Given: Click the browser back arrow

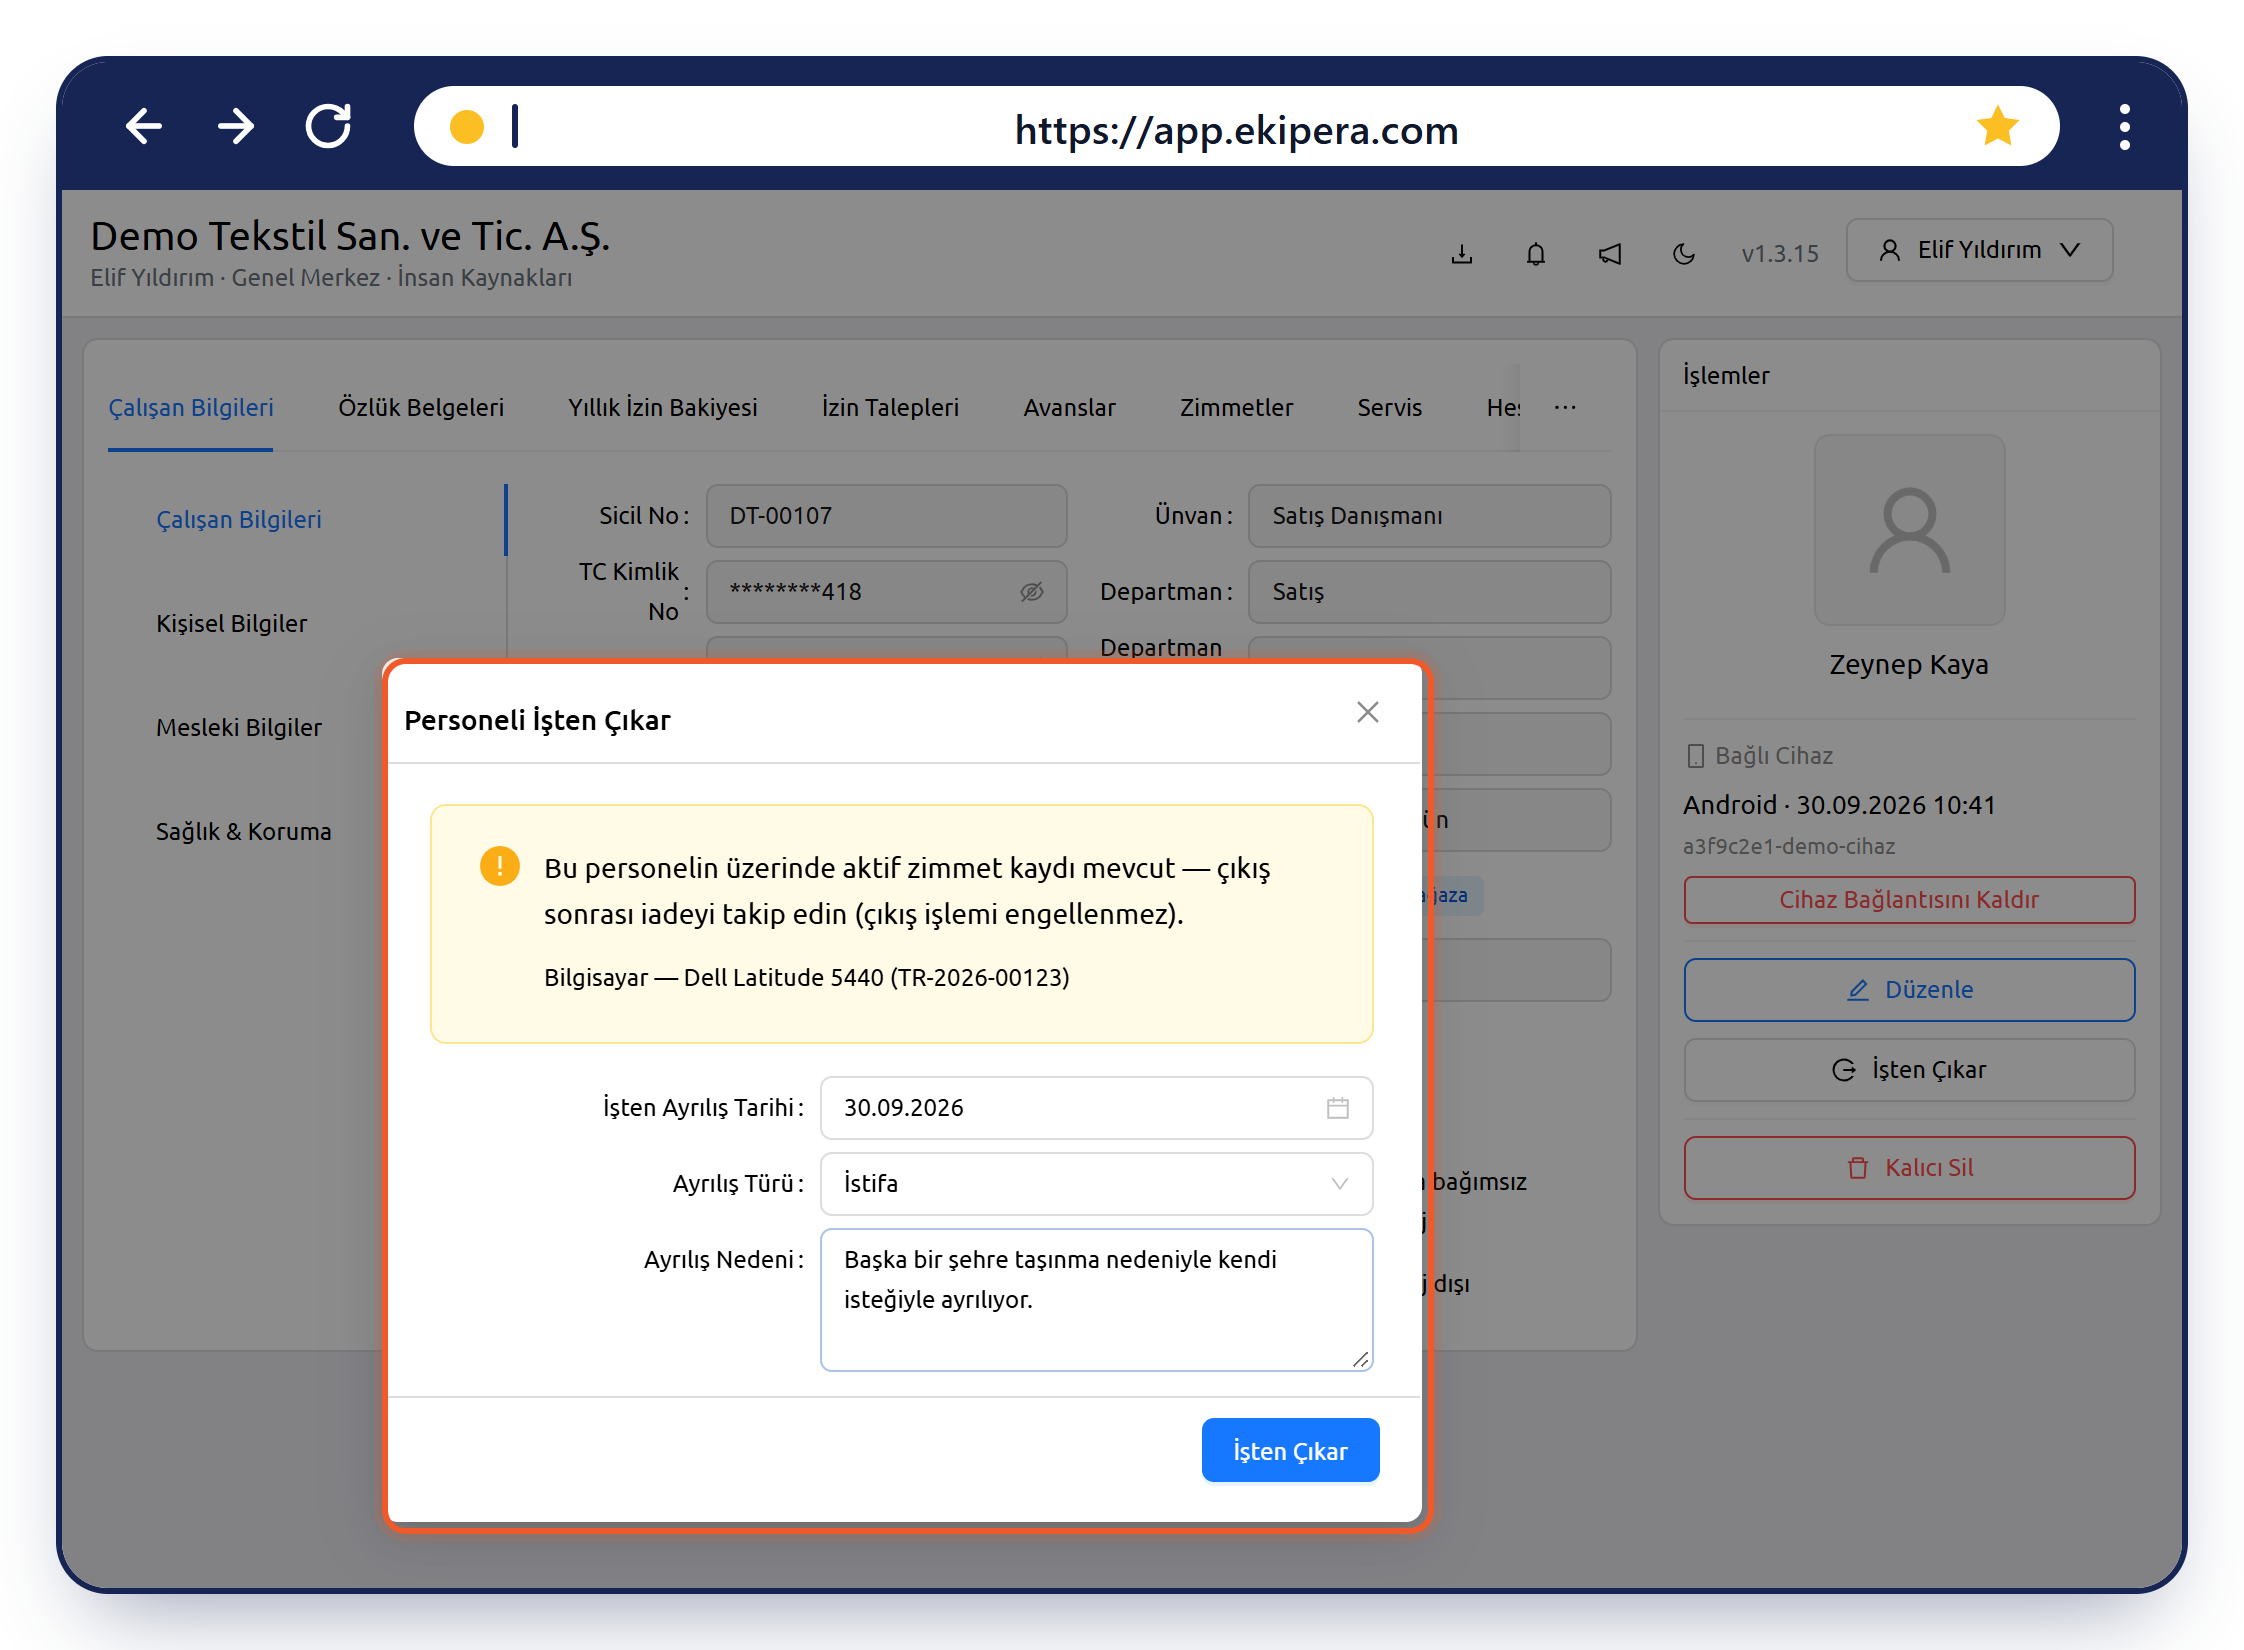Looking at the screenshot, I should coord(144,127).
